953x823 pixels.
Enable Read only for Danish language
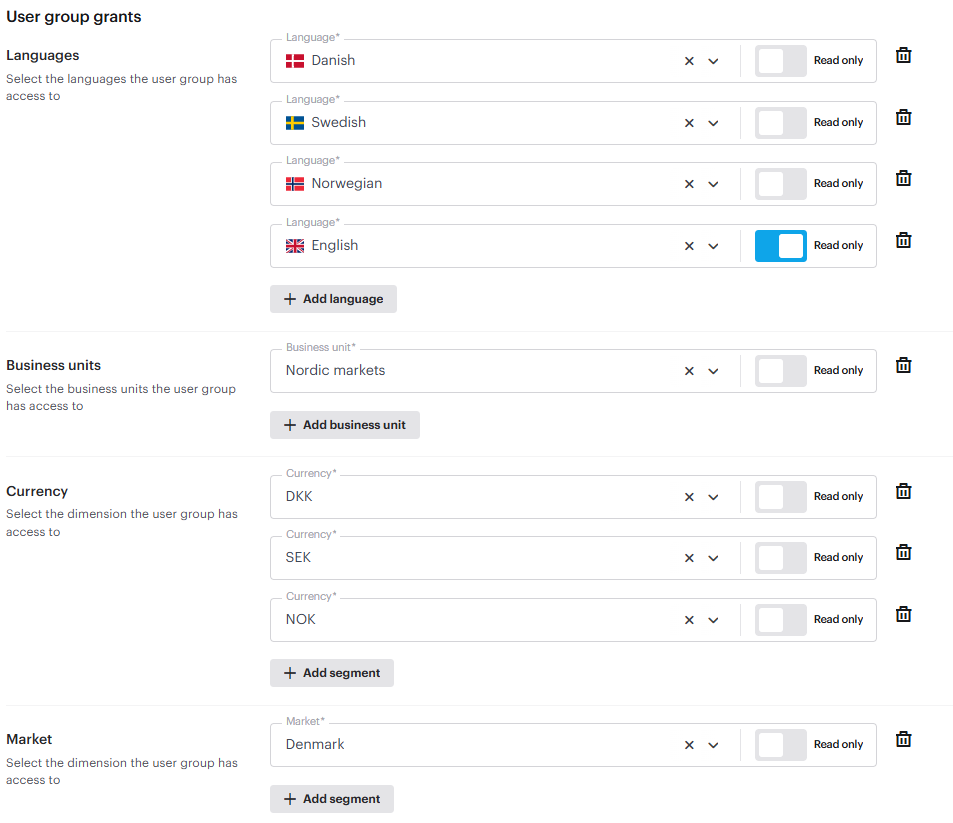point(780,61)
